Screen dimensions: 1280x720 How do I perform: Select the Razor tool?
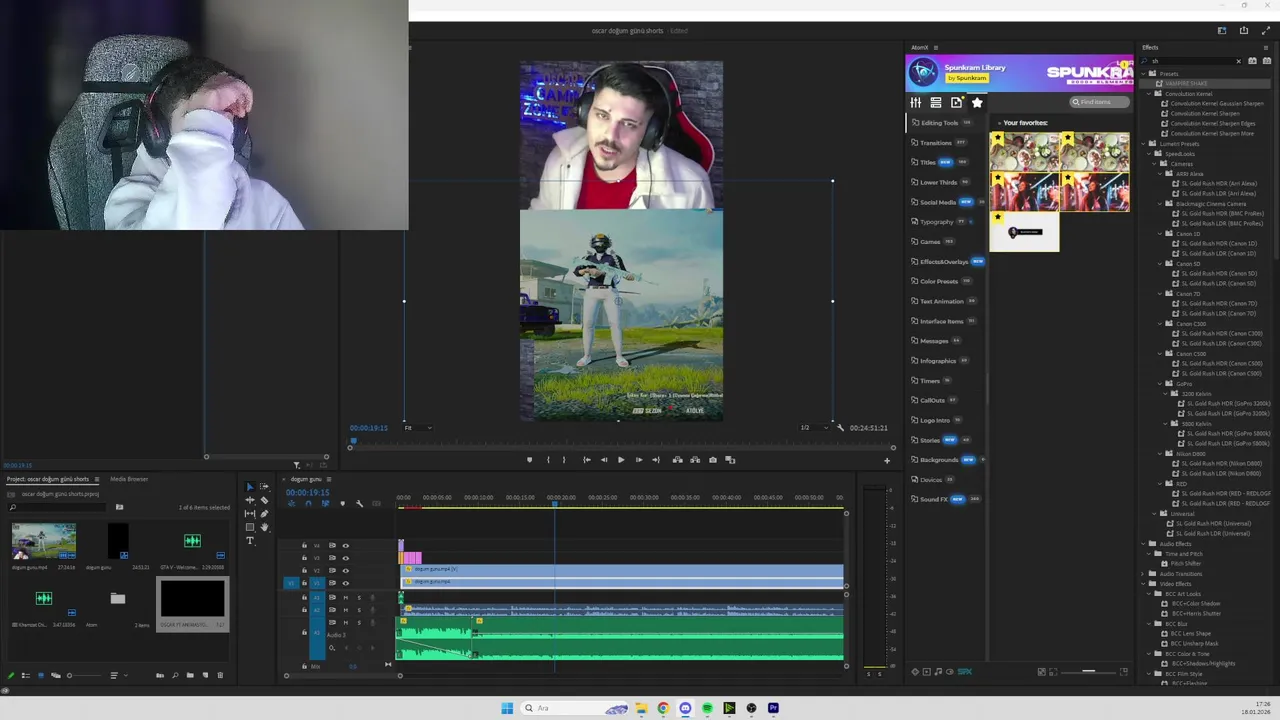tap(264, 500)
